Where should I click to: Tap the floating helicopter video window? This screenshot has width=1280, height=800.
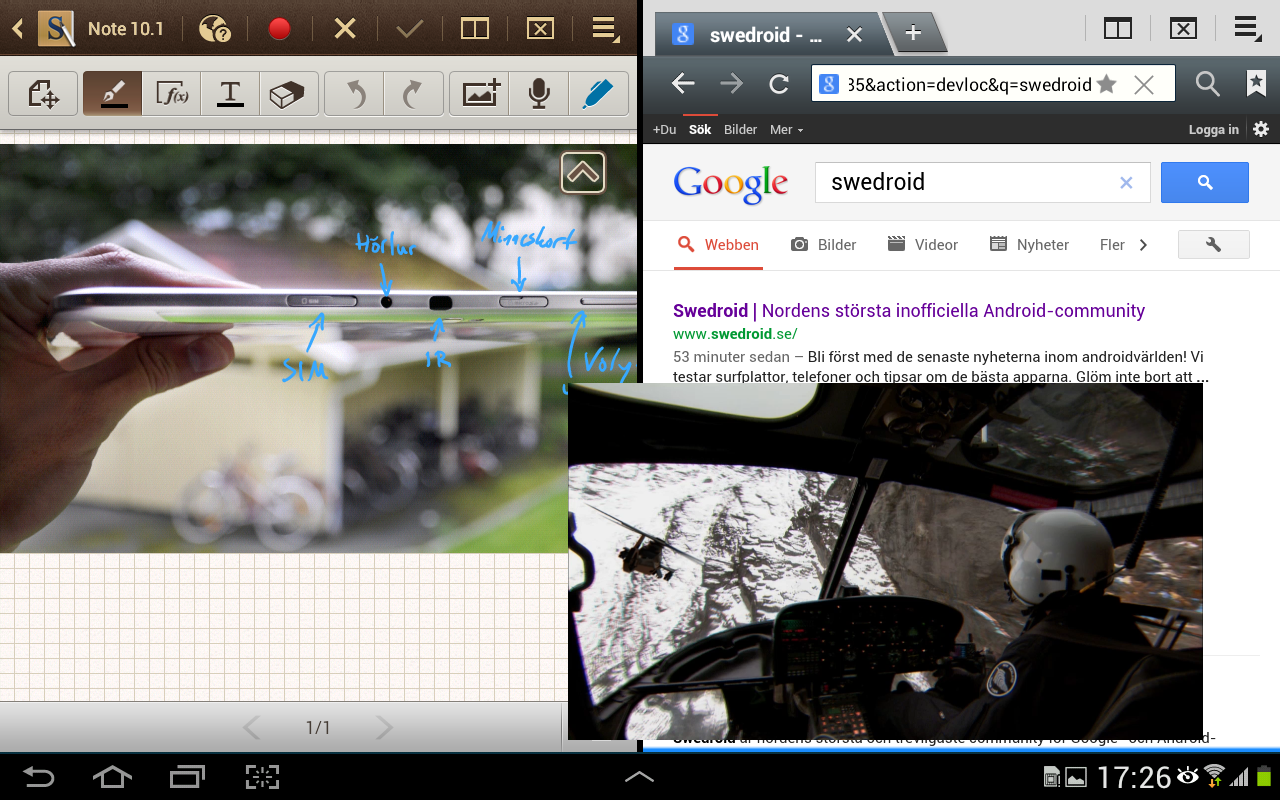coord(885,561)
